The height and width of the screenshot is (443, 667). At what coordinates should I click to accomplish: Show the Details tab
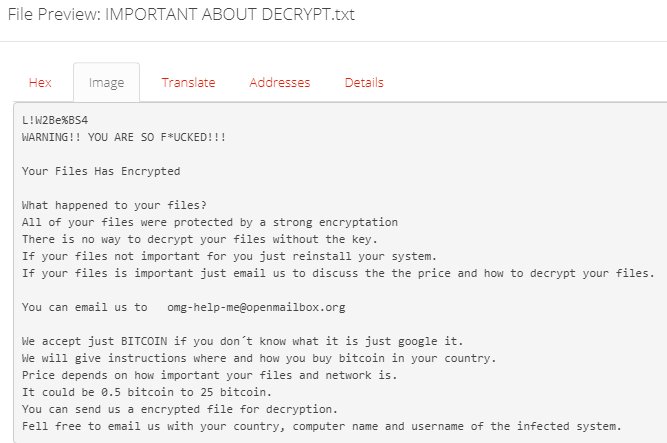(x=364, y=83)
